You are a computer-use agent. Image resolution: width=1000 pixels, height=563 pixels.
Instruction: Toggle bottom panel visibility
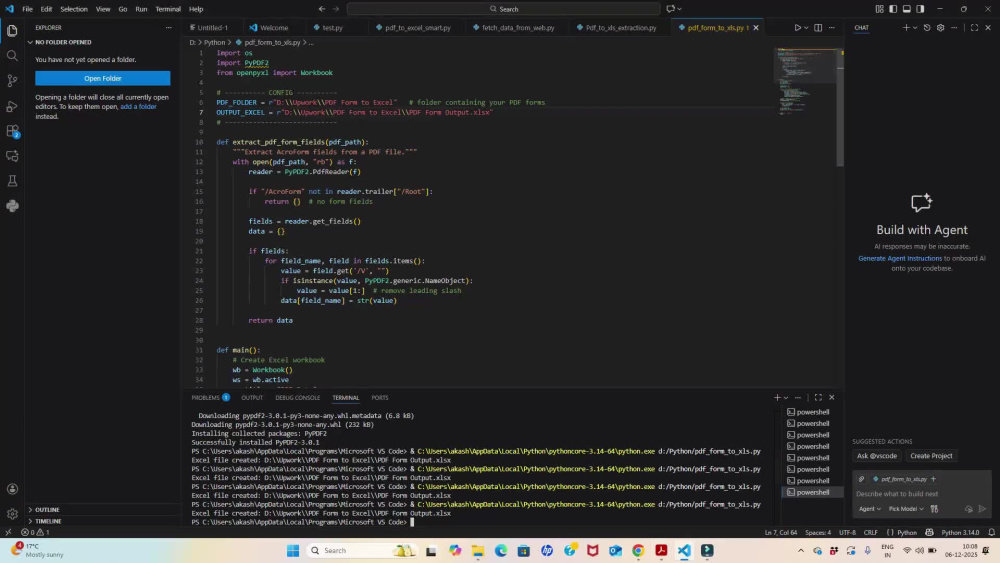pyautogui.click(x=906, y=9)
